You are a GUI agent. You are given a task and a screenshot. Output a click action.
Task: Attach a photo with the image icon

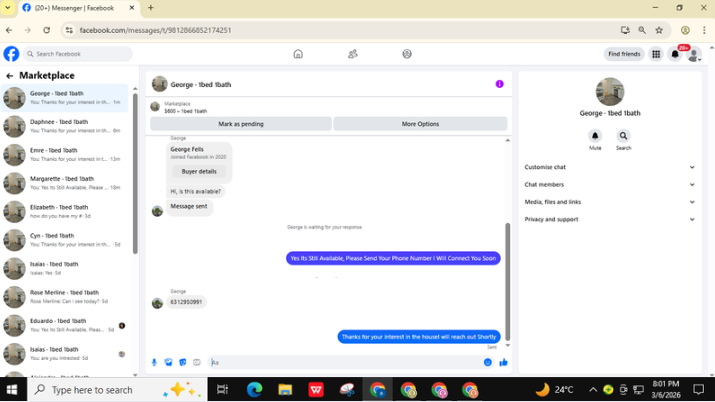(168, 362)
